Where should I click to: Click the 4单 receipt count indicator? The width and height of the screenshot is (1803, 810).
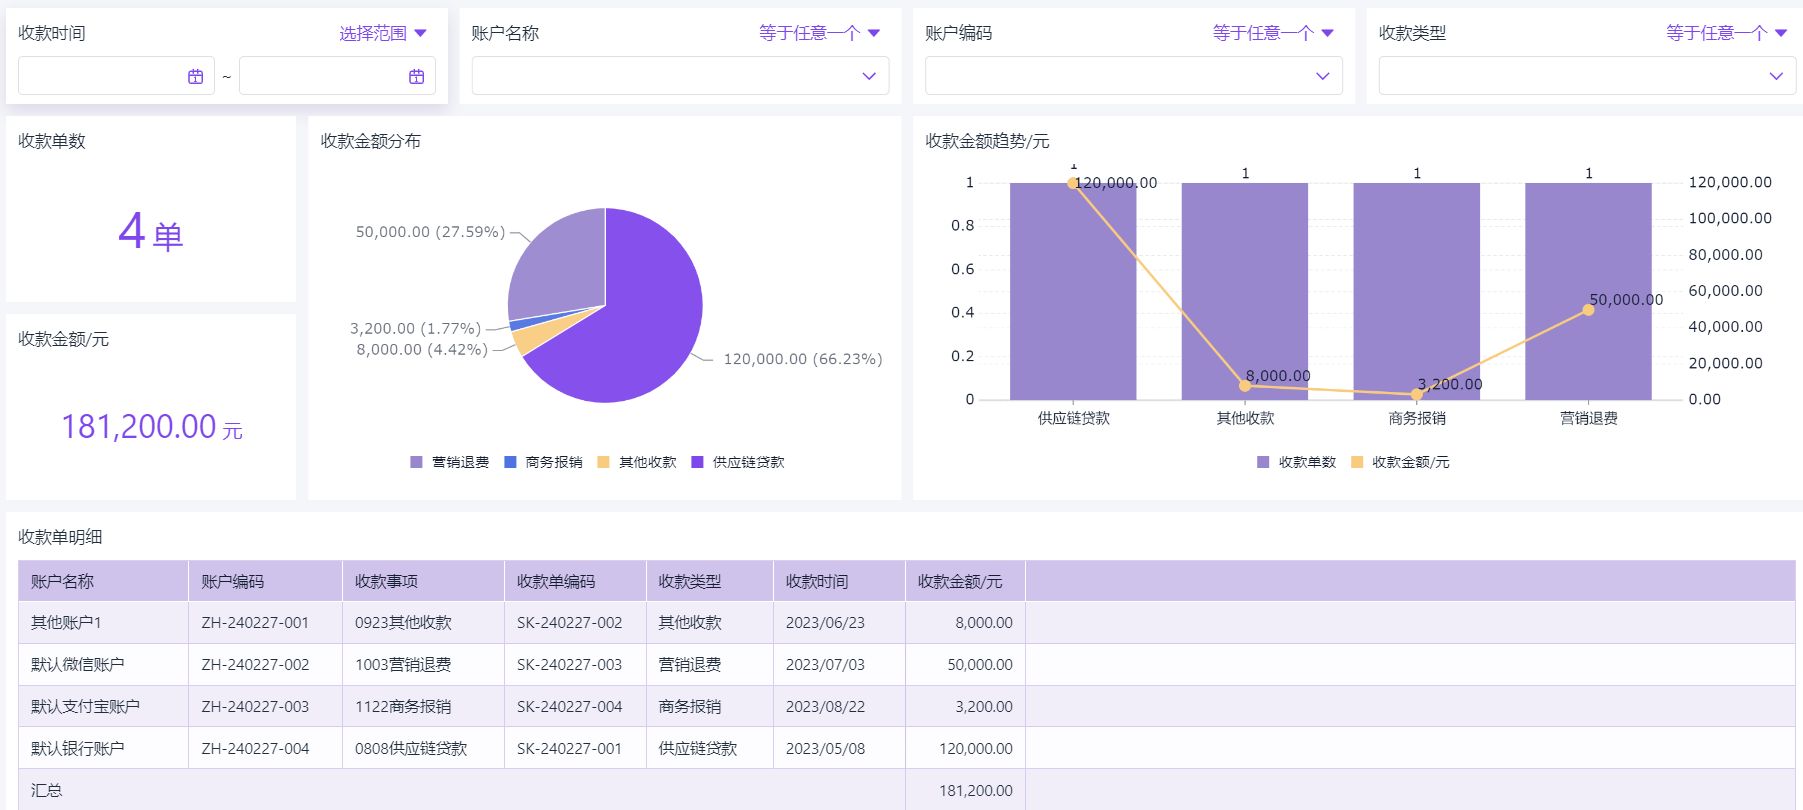pyautogui.click(x=151, y=232)
